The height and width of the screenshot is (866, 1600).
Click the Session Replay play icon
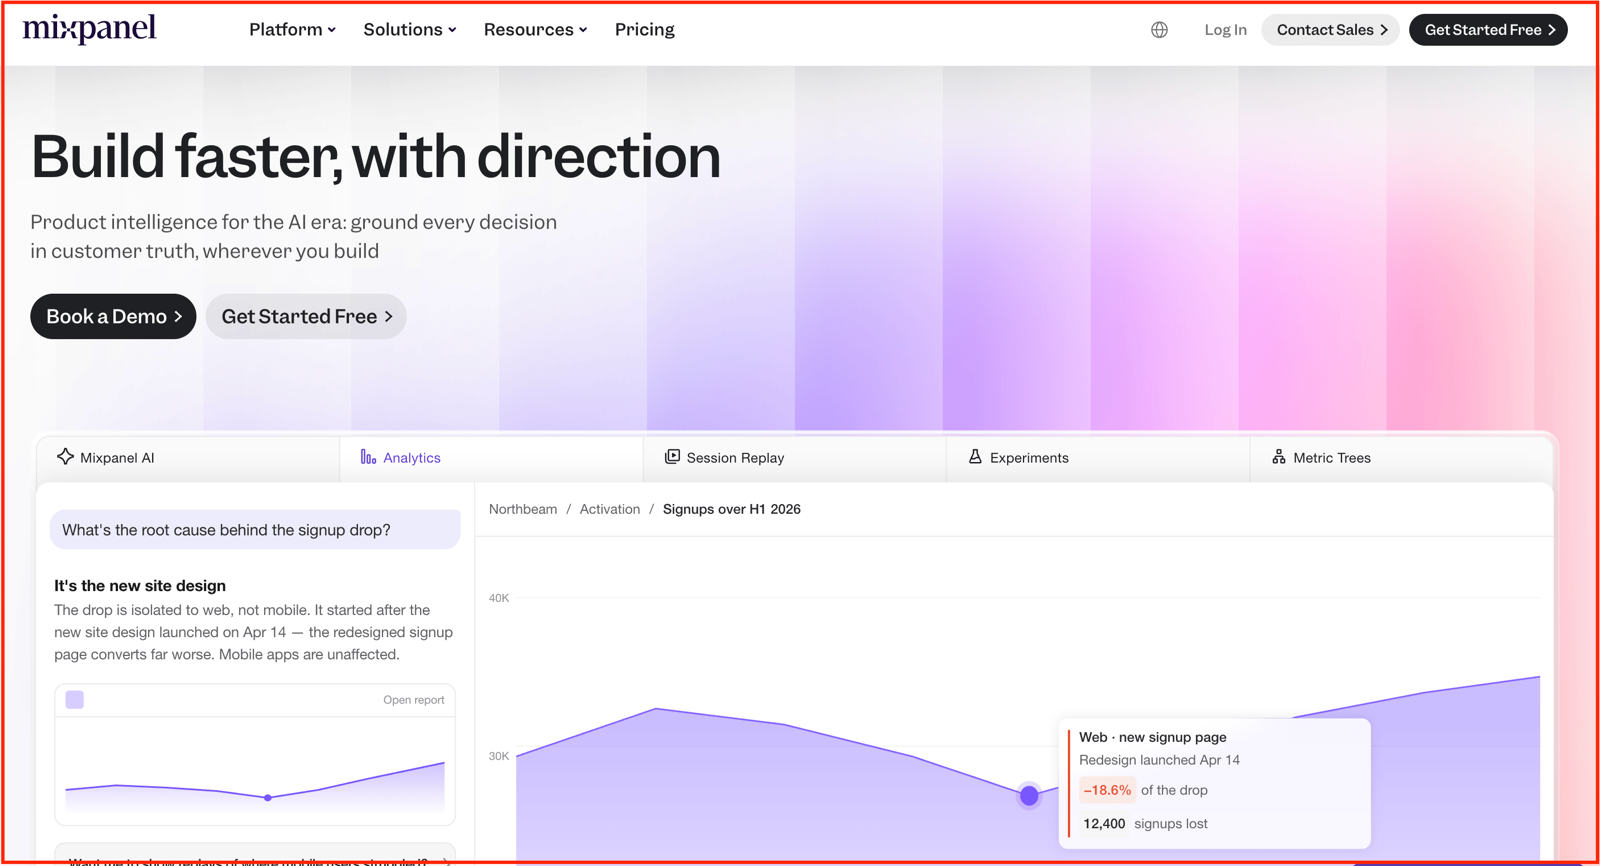pos(672,457)
